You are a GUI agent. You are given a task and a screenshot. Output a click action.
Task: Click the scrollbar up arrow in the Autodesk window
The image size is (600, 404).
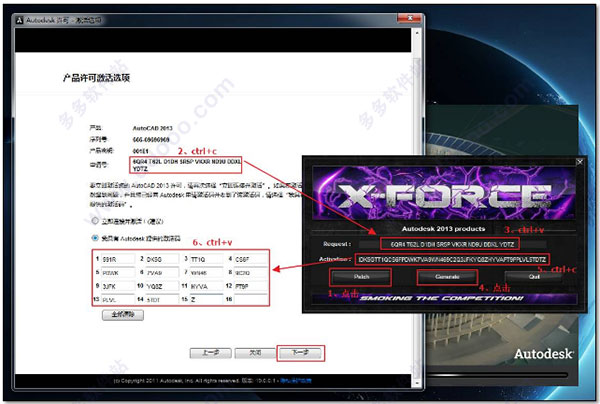(417, 33)
